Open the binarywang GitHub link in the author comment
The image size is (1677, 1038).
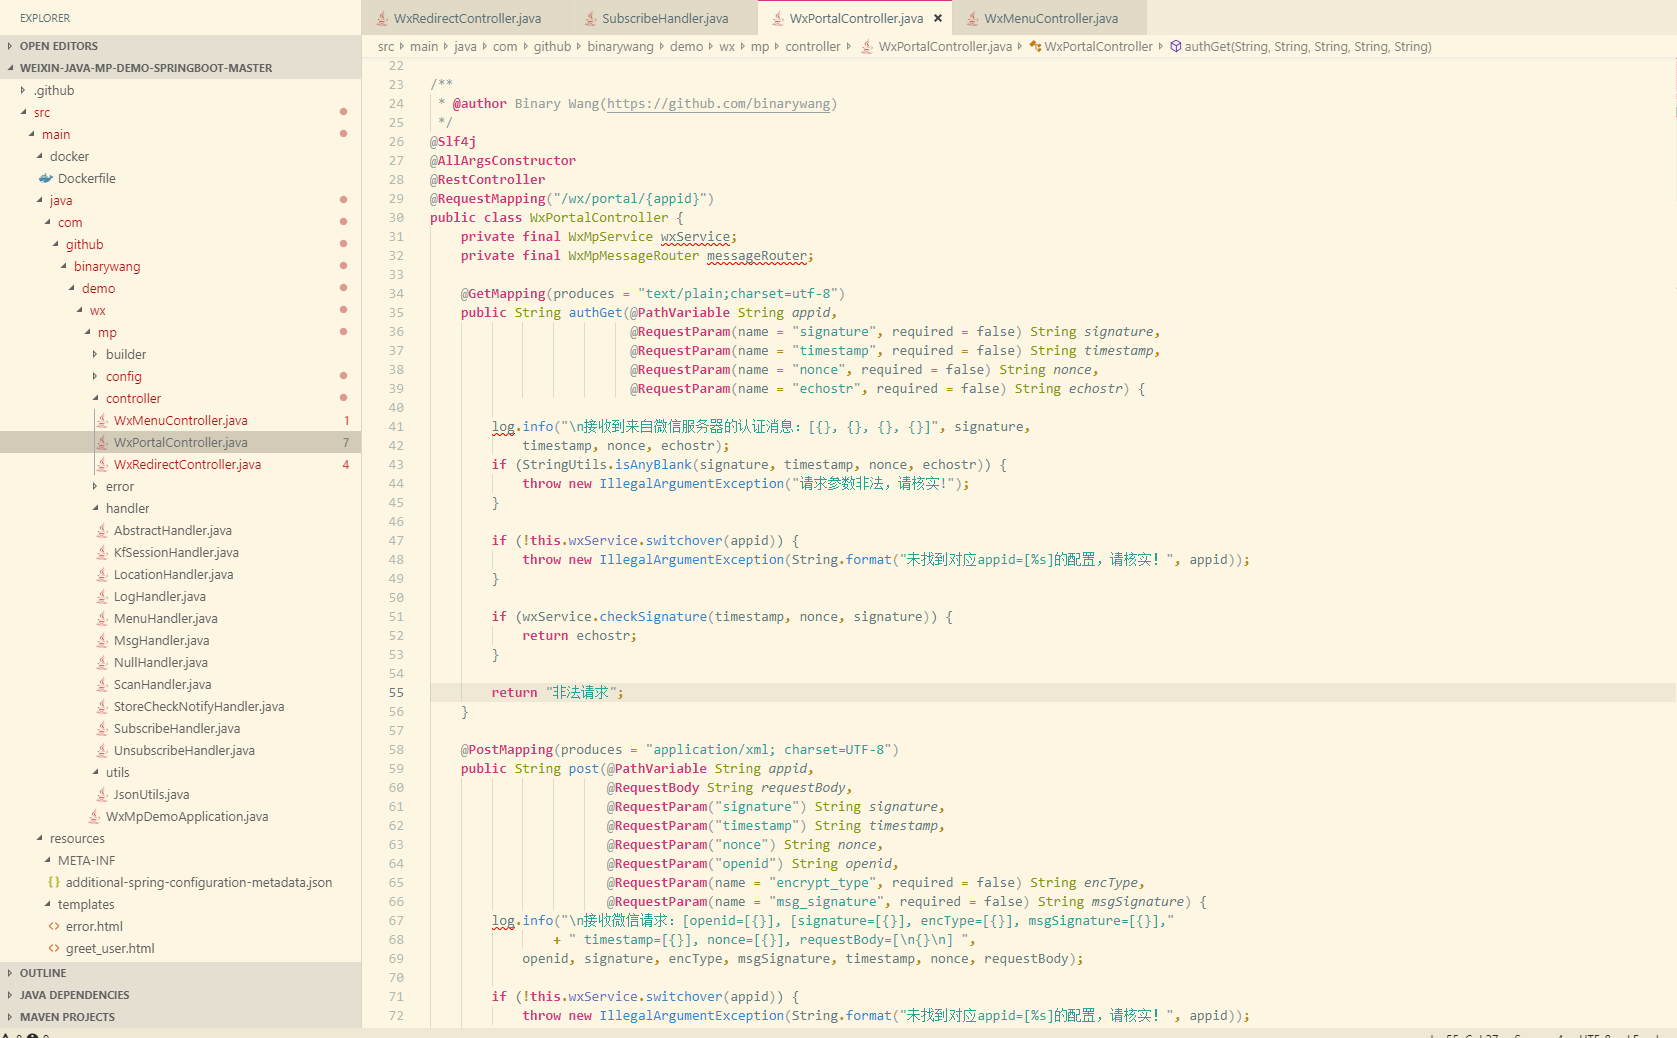pos(718,103)
